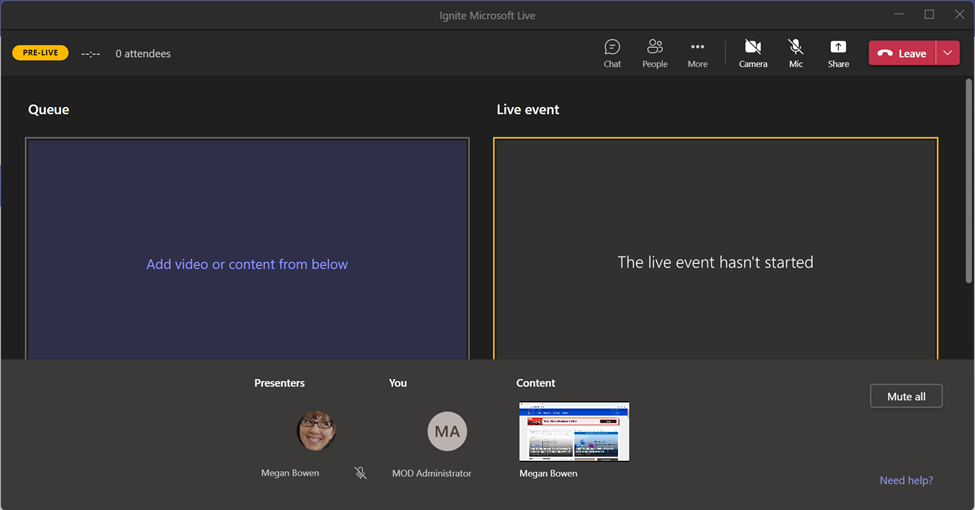This screenshot has width=975, height=510.
Task: Open the More options menu
Action: (698, 53)
